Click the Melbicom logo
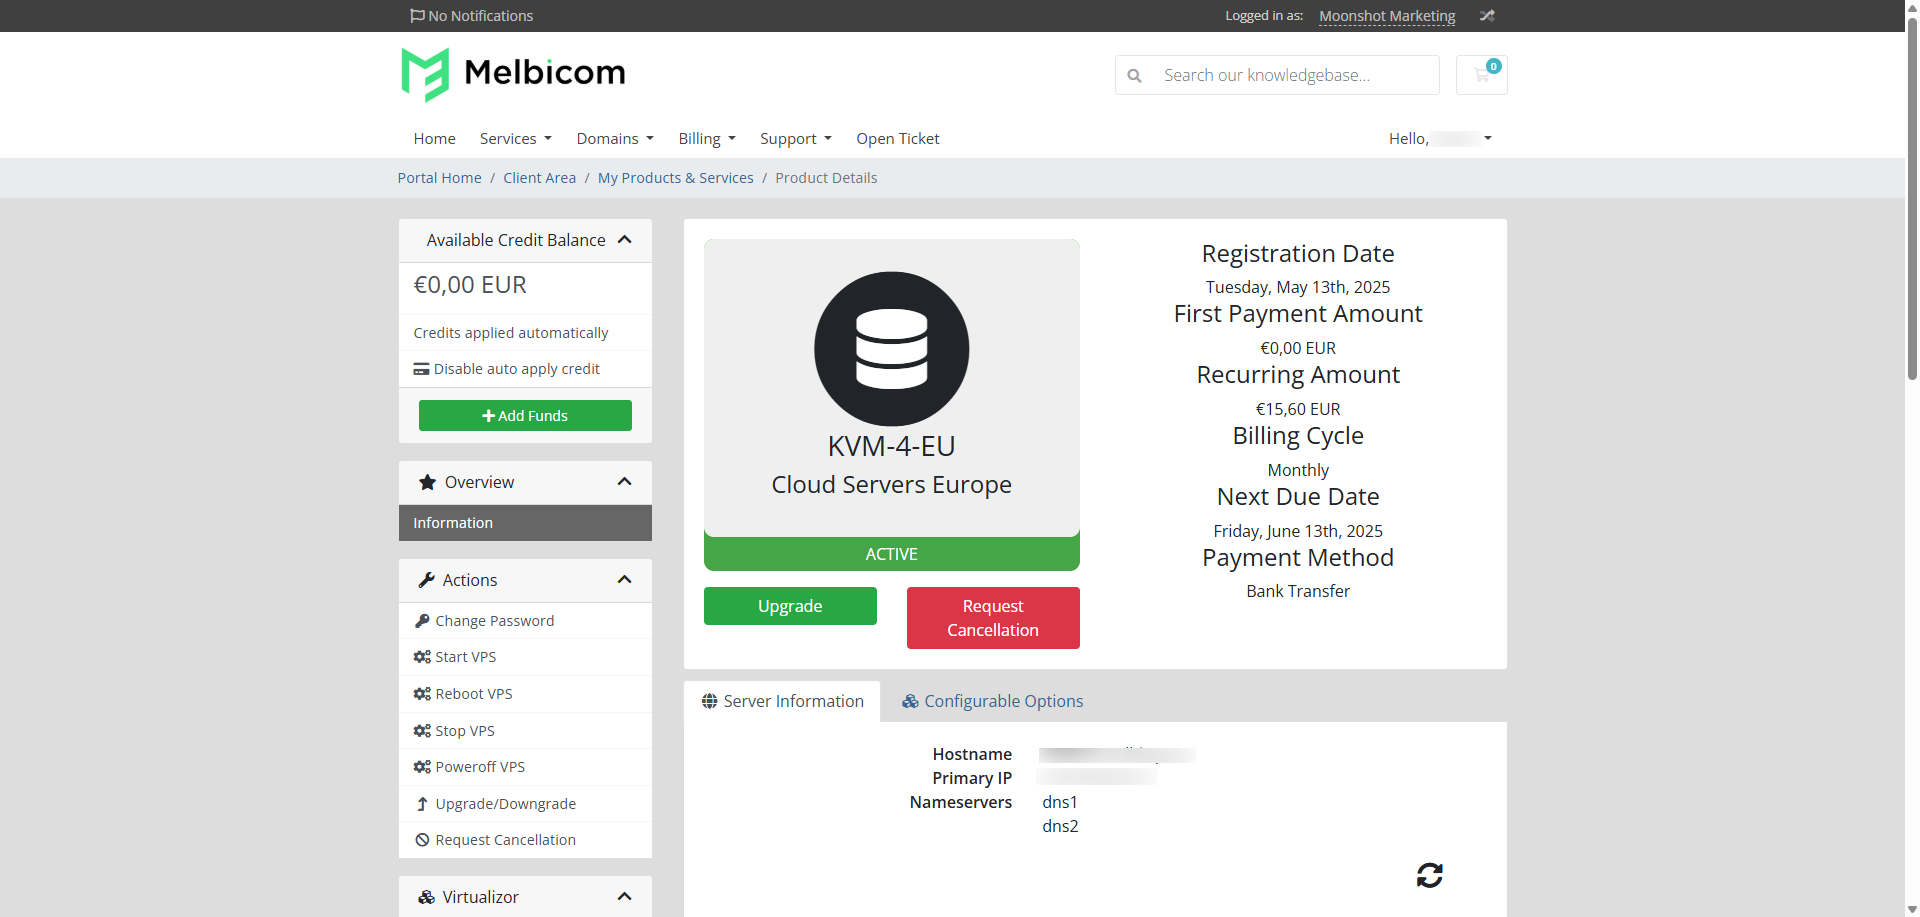The image size is (1920, 917). tap(513, 74)
